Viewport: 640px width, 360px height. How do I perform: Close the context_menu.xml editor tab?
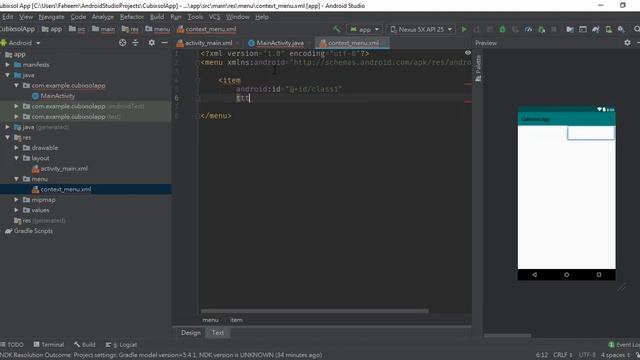pyautogui.click(x=384, y=43)
